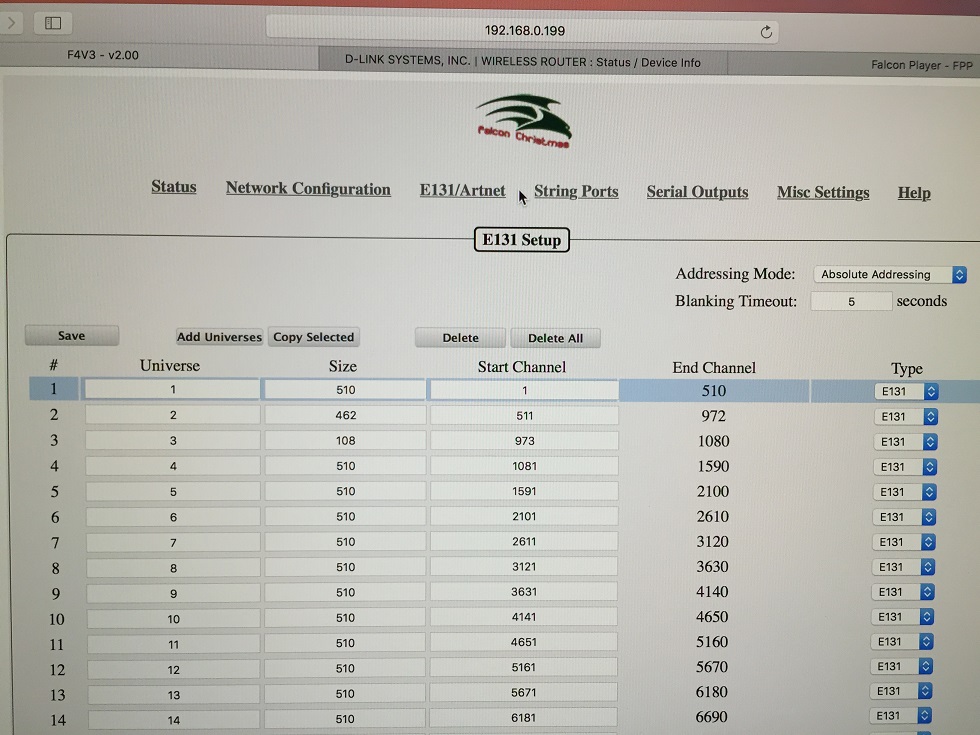980x735 pixels.
Task: Open the Addressing Mode dropdown
Action: pyautogui.click(x=889, y=275)
